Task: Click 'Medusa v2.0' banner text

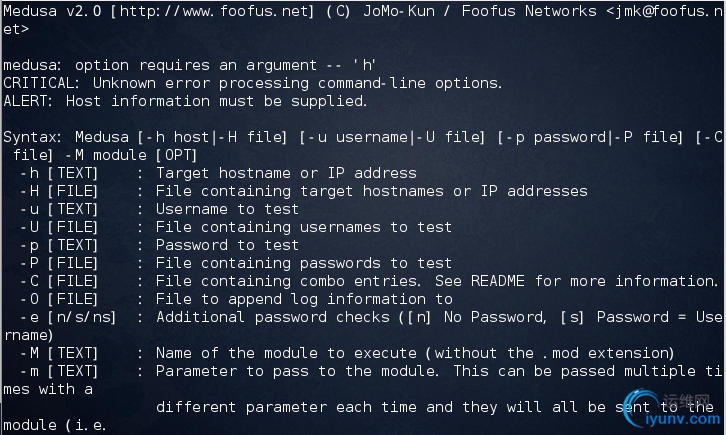Action: (x=52, y=11)
